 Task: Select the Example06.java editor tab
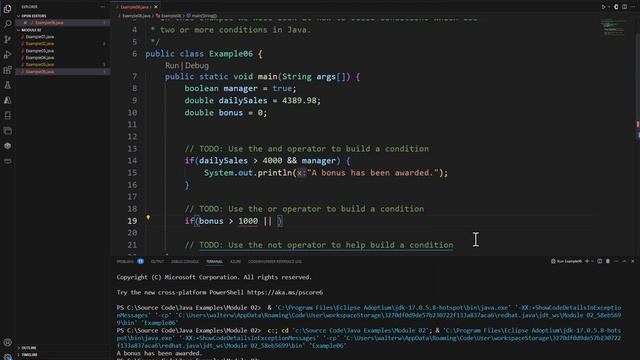(134, 7)
